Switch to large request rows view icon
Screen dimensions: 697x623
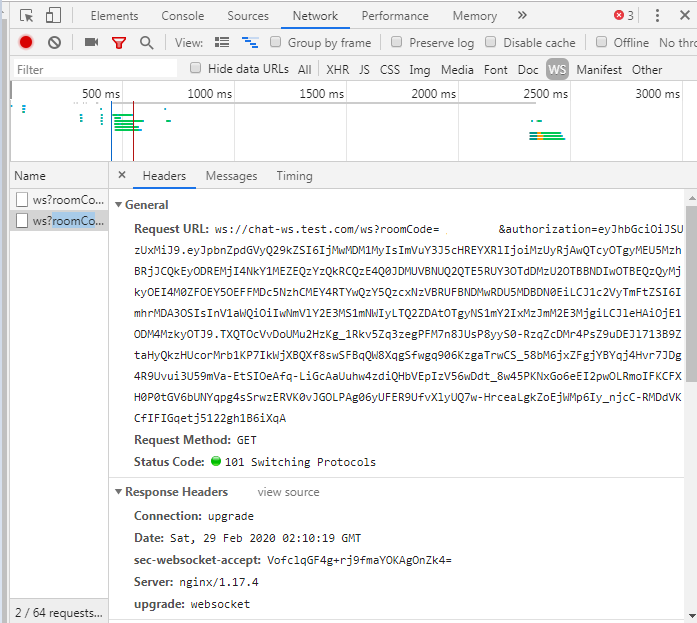click(x=222, y=42)
